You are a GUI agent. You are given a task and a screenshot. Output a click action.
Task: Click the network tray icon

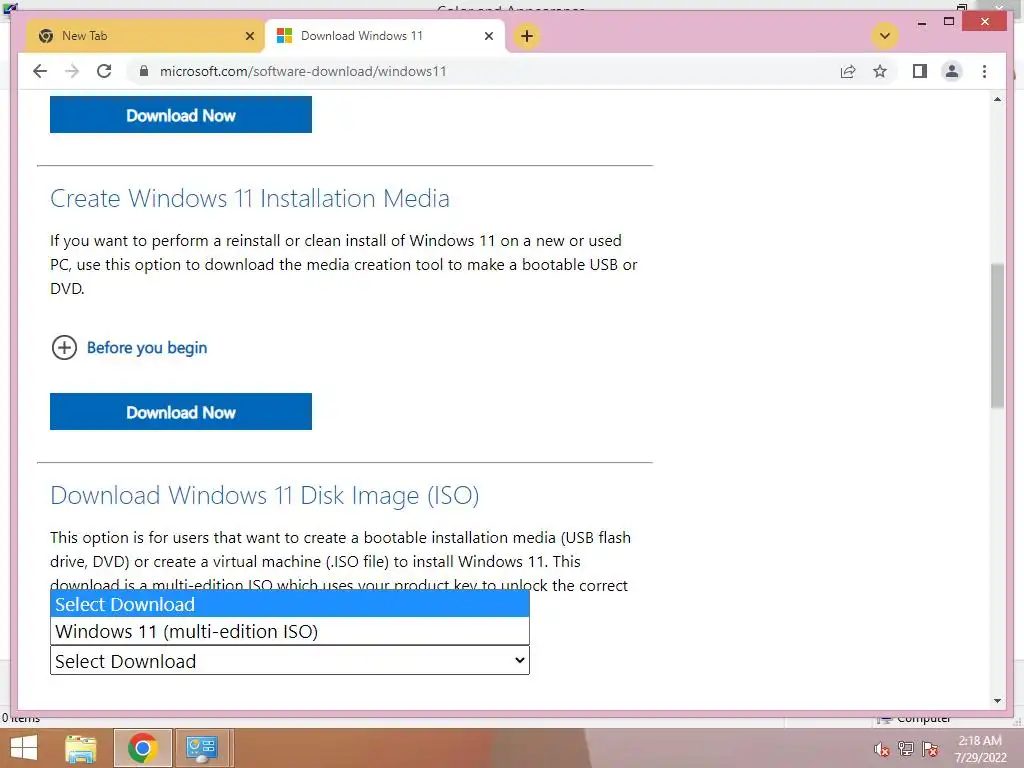point(906,749)
